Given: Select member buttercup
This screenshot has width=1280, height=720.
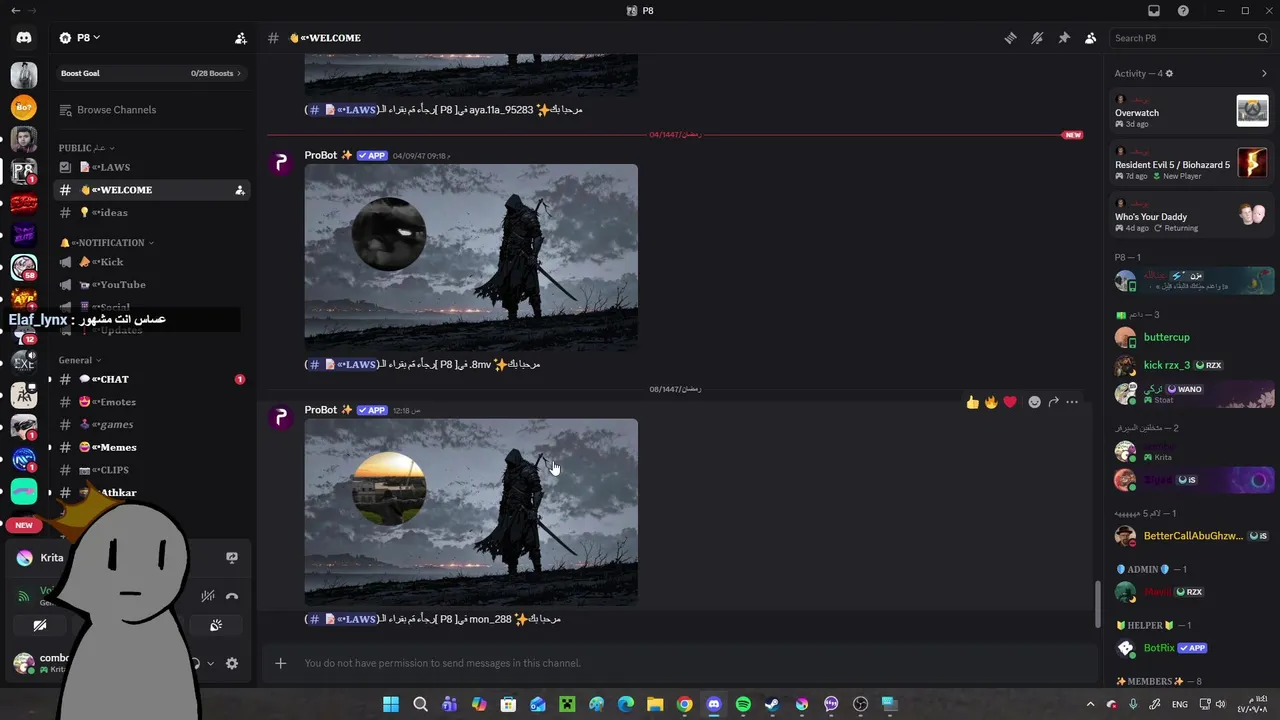Looking at the screenshot, I should coord(1191,338).
